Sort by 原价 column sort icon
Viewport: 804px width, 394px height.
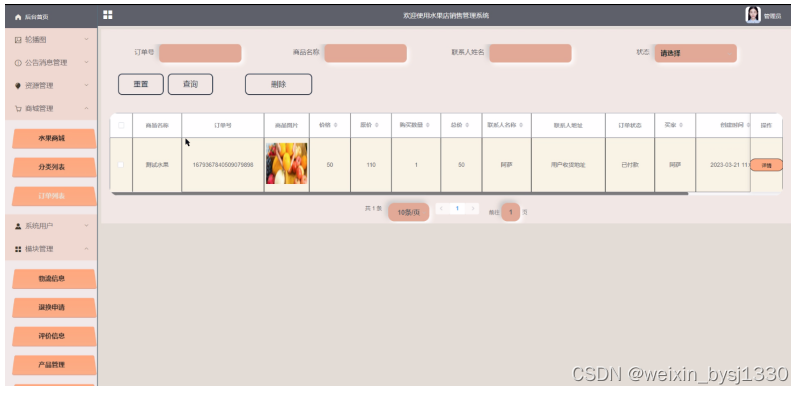click(376, 125)
